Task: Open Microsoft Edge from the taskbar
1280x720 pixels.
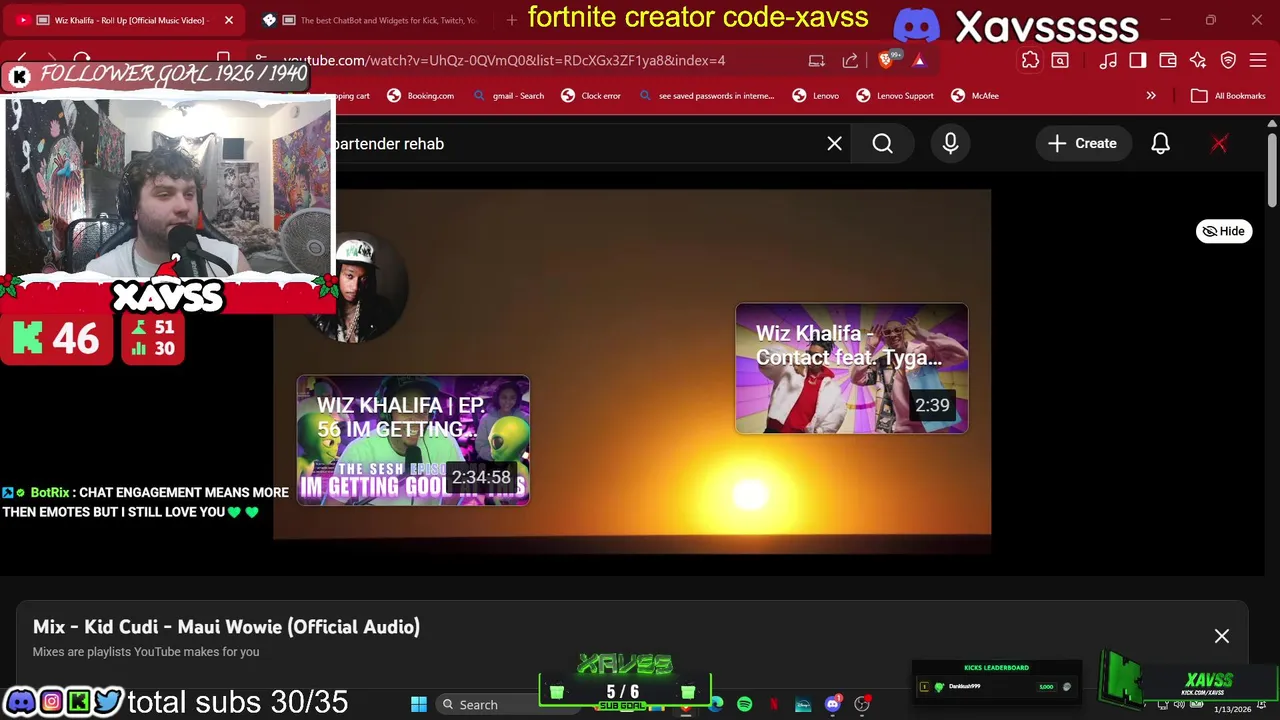Action: coord(716,704)
